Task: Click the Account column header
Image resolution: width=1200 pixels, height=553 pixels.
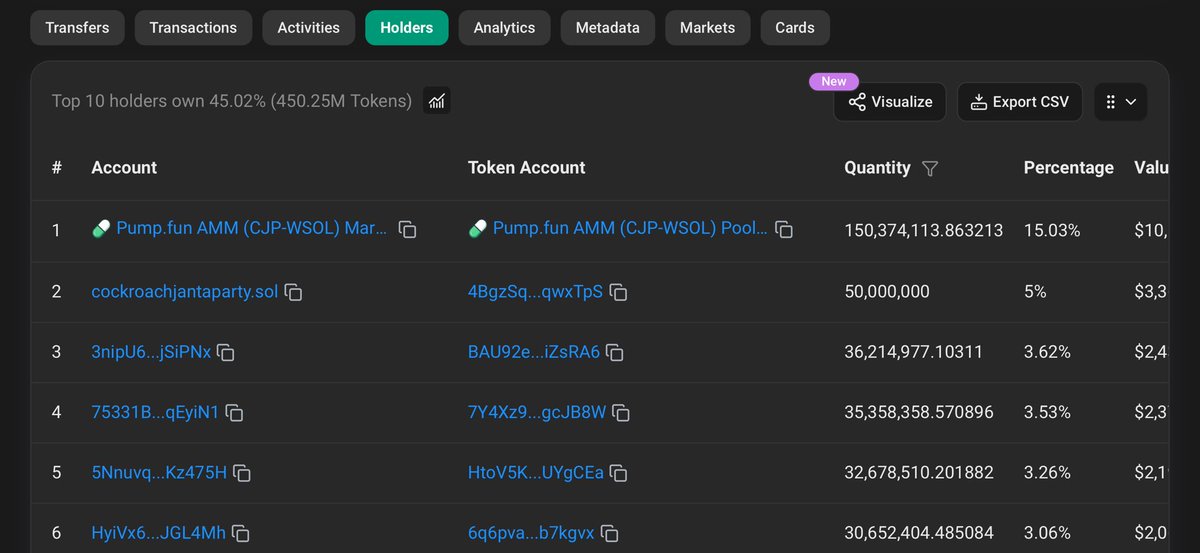Action: (124, 168)
